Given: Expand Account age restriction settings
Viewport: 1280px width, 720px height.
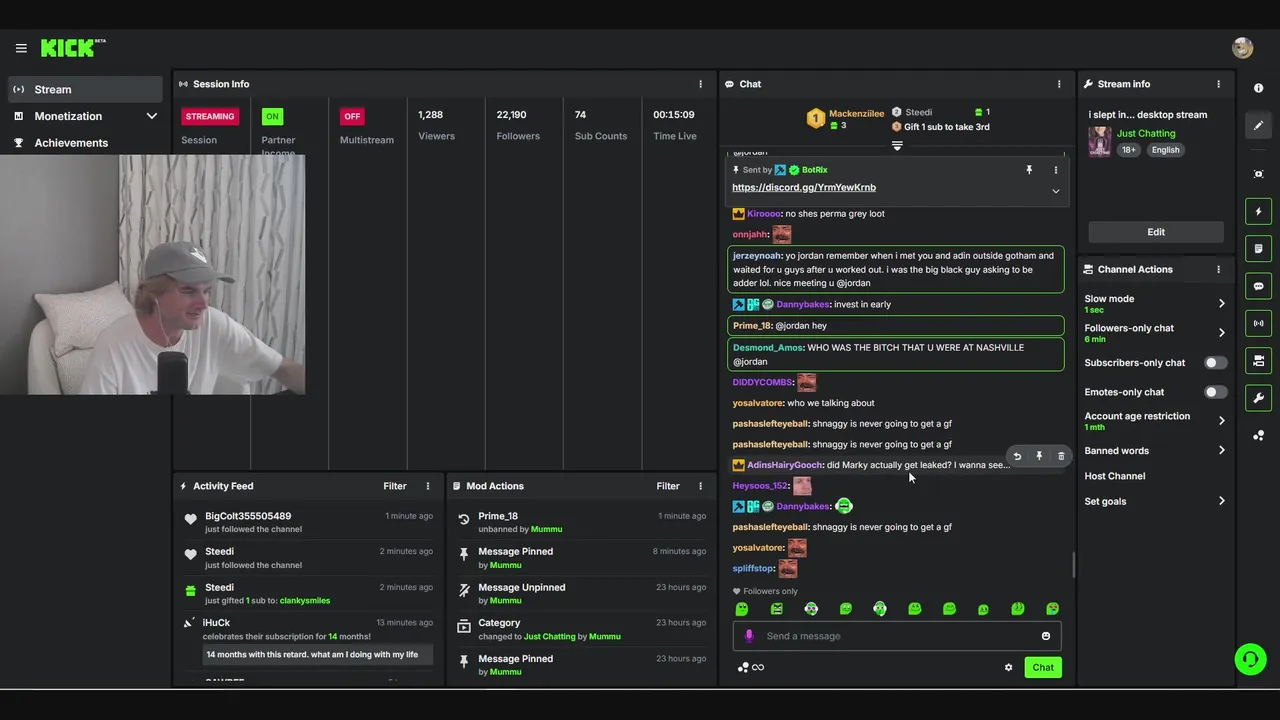Looking at the screenshot, I should pyautogui.click(x=1221, y=421).
